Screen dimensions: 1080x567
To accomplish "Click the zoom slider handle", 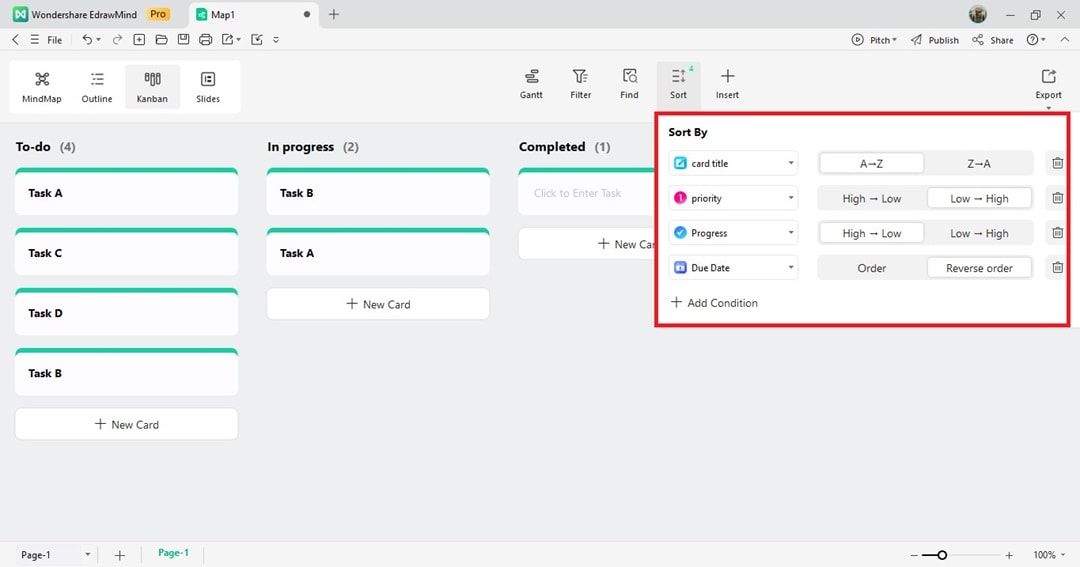I will [942, 555].
